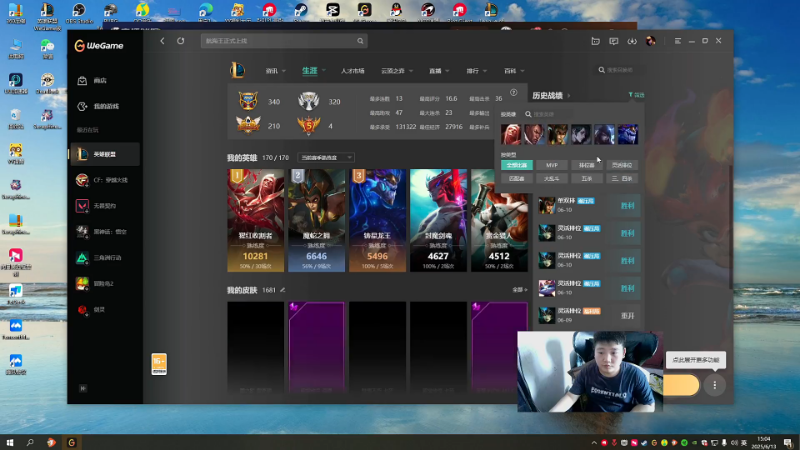This screenshot has width=800, height=450.
Task: Click the League of Legends logo in the nav bar
Action: pos(237,70)
